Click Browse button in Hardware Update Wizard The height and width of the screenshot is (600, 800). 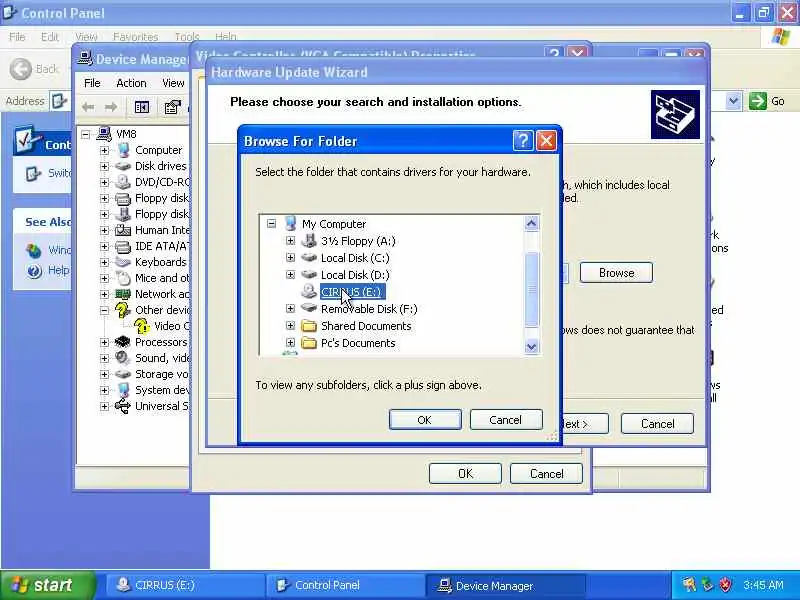pyautogui.click(x=616, y=272)
